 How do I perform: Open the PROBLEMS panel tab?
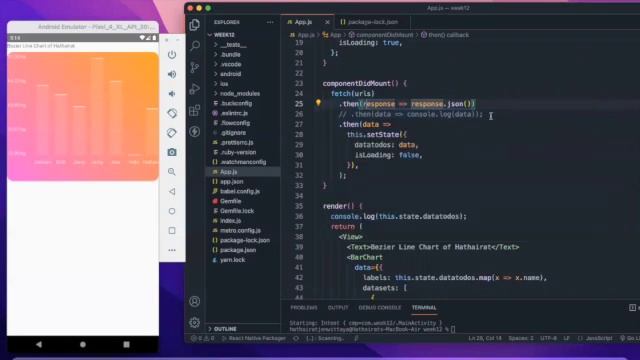304,307
